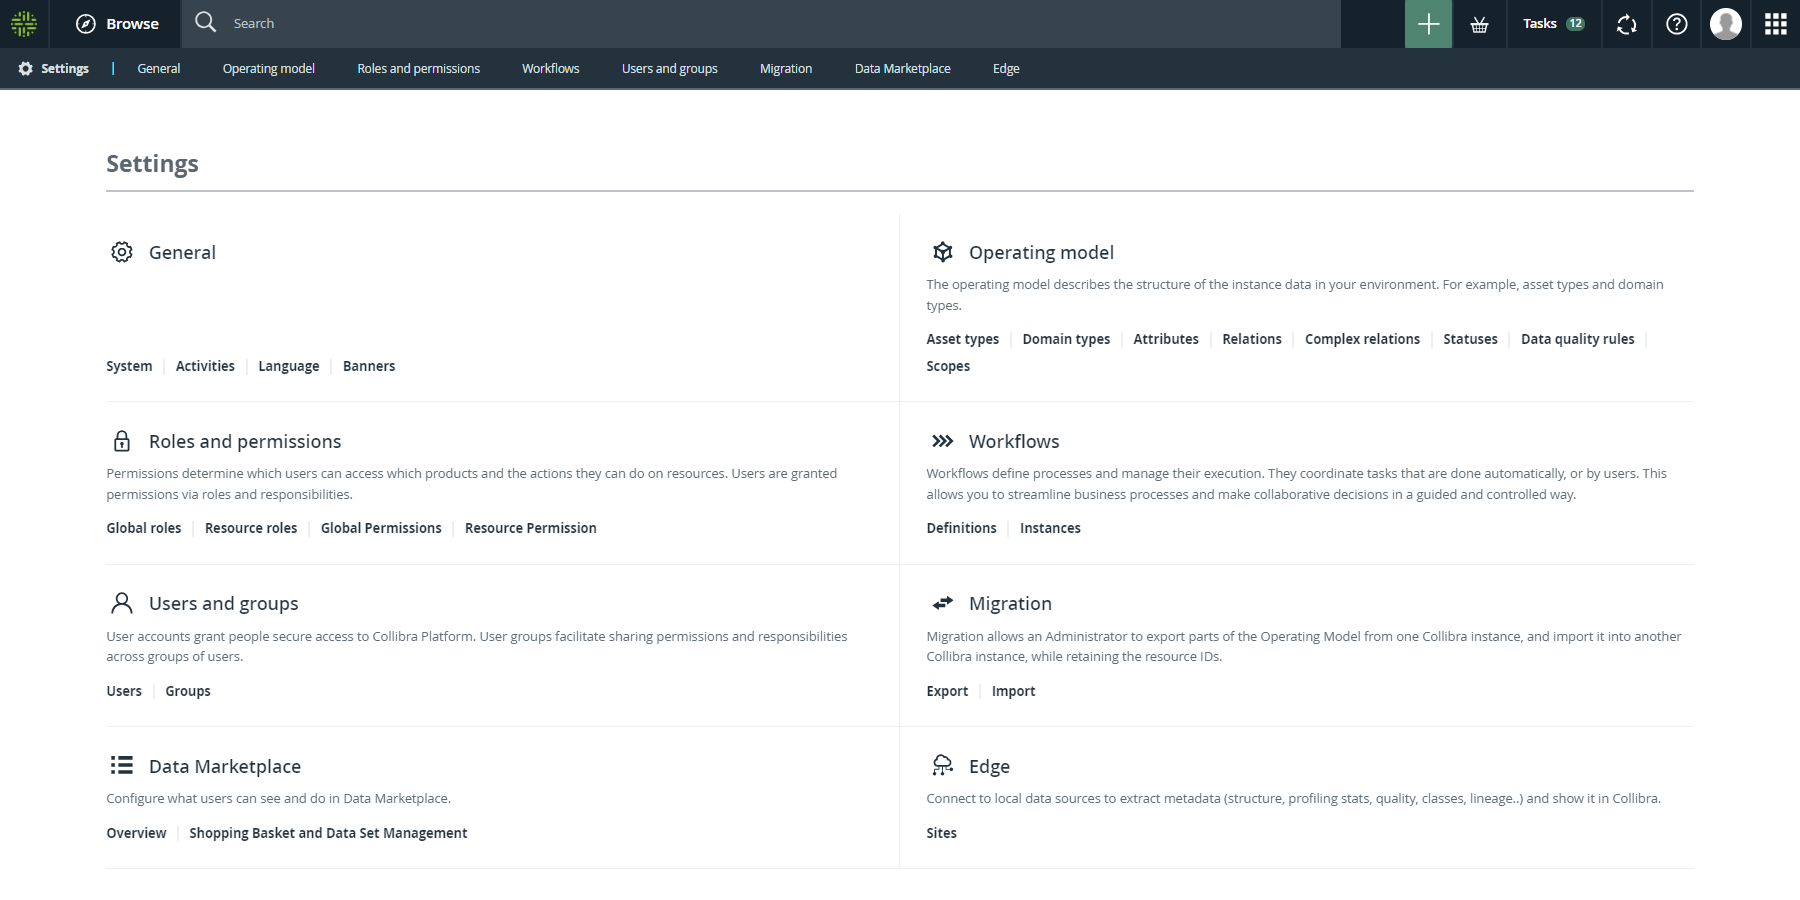This screenshot has width=1800, height=900.
Task: Open the Asset types link
Action: tap(962, 340)
